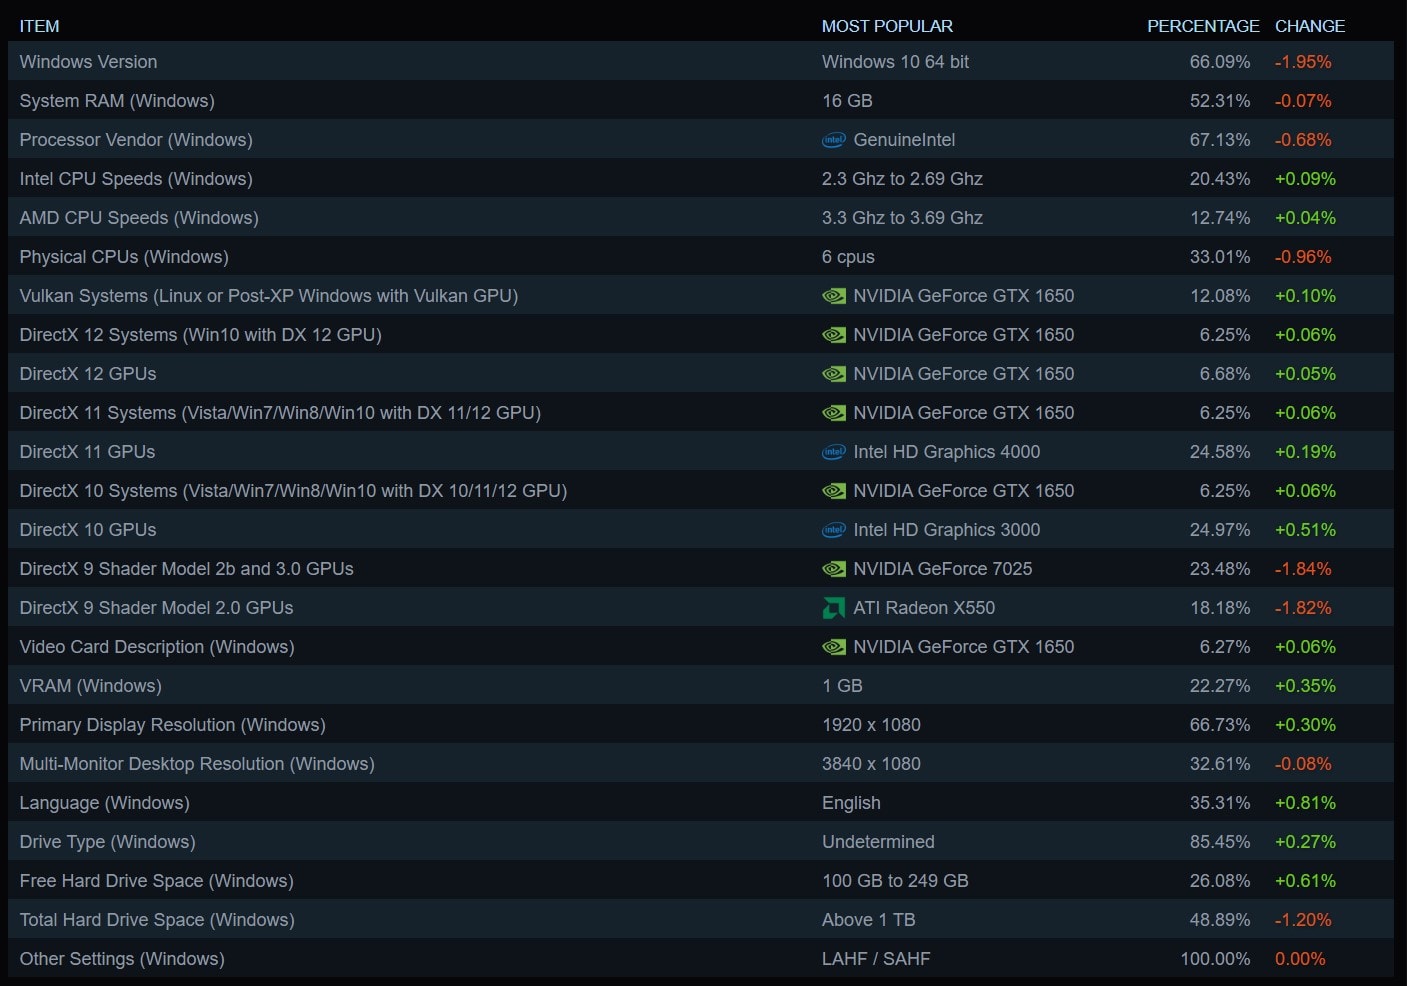The width and height of the screenshot is (1407, 986).
Task: Click +0.51% DirectX 10 GPUs change
Action: [x=1305, y=530]
